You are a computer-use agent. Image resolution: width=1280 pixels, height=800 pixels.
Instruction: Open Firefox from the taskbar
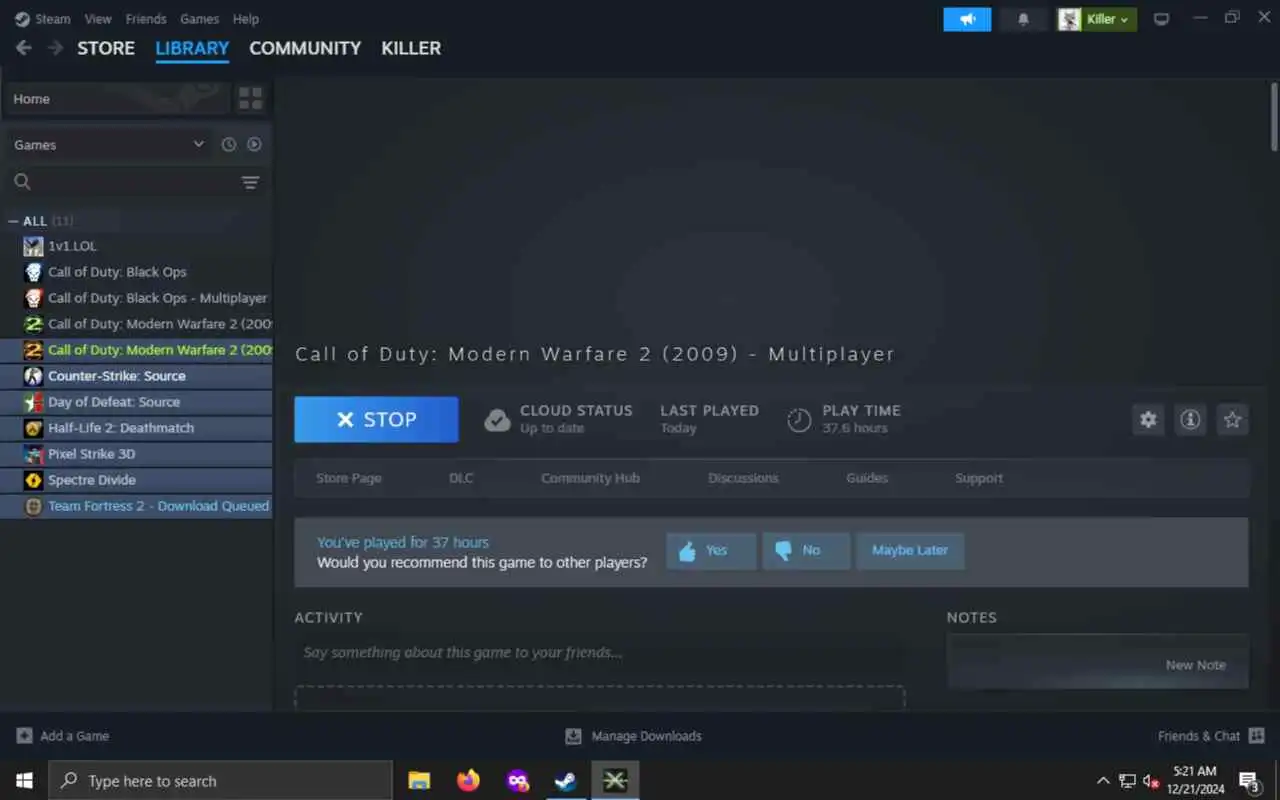click(x=468, y=780)
